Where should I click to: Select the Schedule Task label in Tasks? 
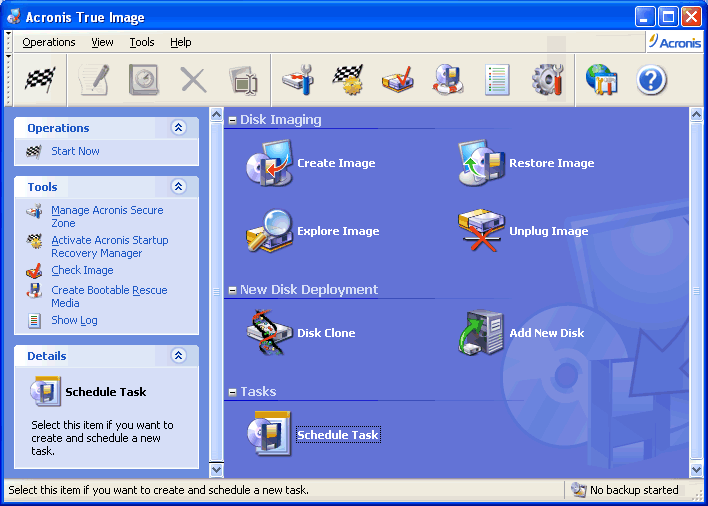[x=338, y=435]
